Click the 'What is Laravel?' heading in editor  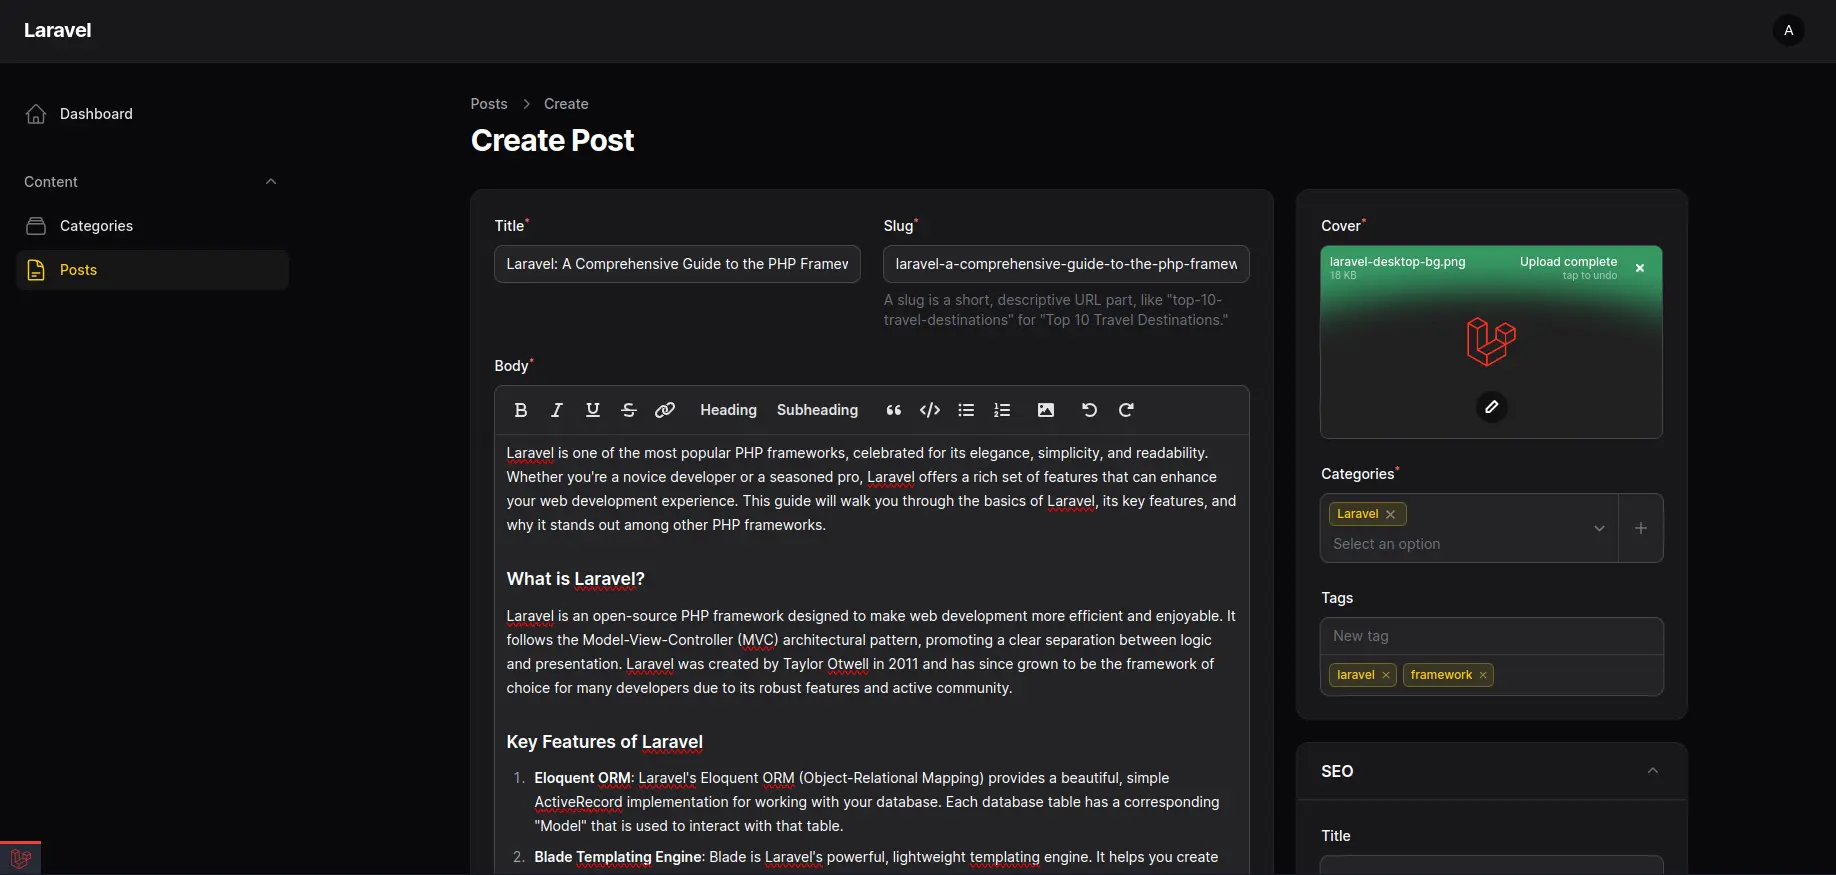[x=576, y=579]
